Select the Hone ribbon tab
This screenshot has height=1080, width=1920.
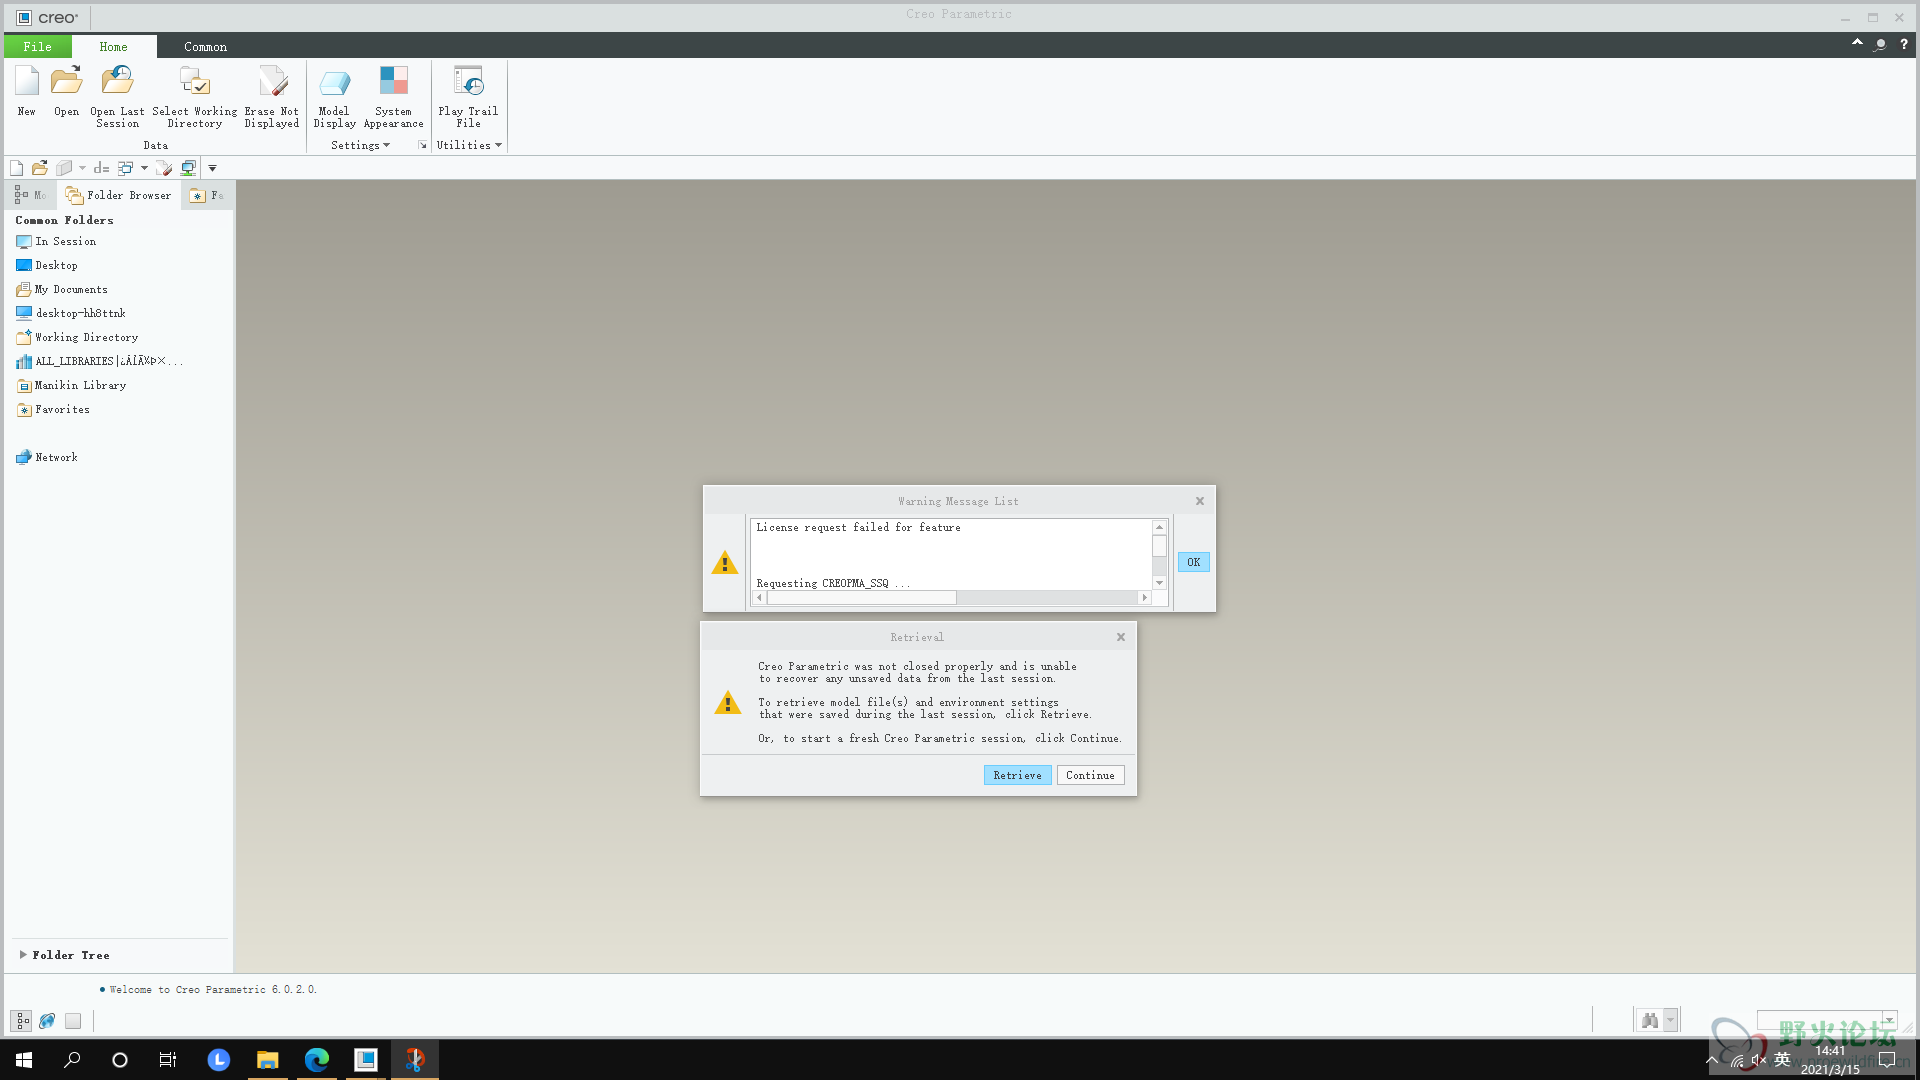pos(113,46)
